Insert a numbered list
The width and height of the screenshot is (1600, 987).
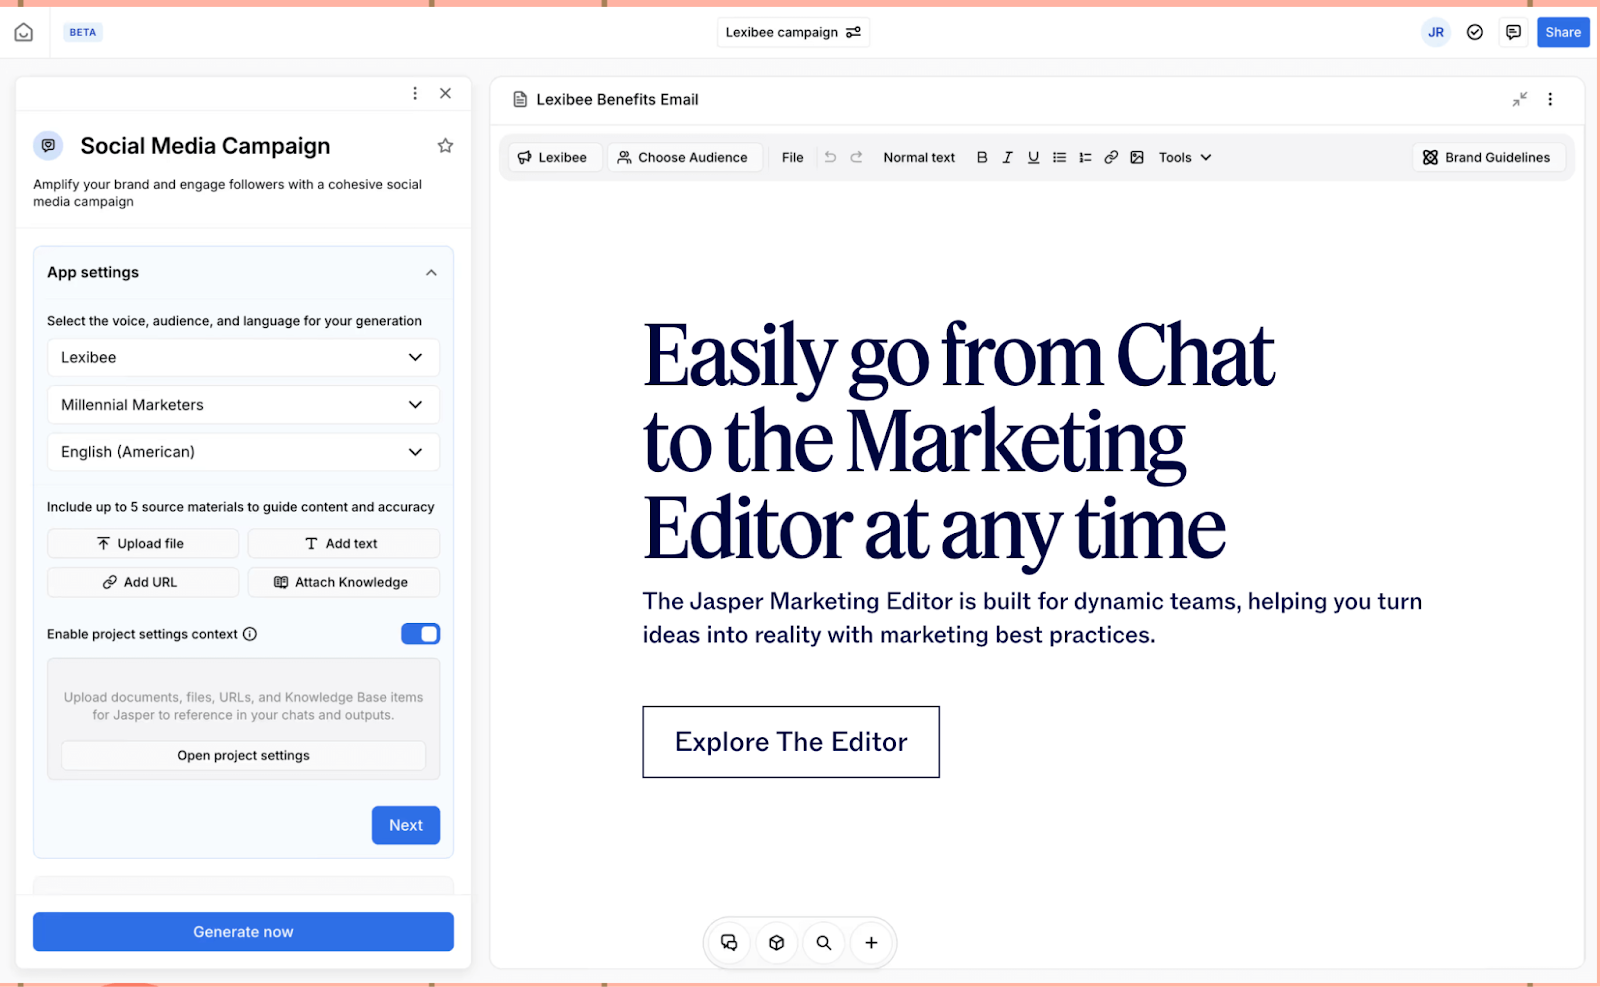click(x=1085, y=157)
